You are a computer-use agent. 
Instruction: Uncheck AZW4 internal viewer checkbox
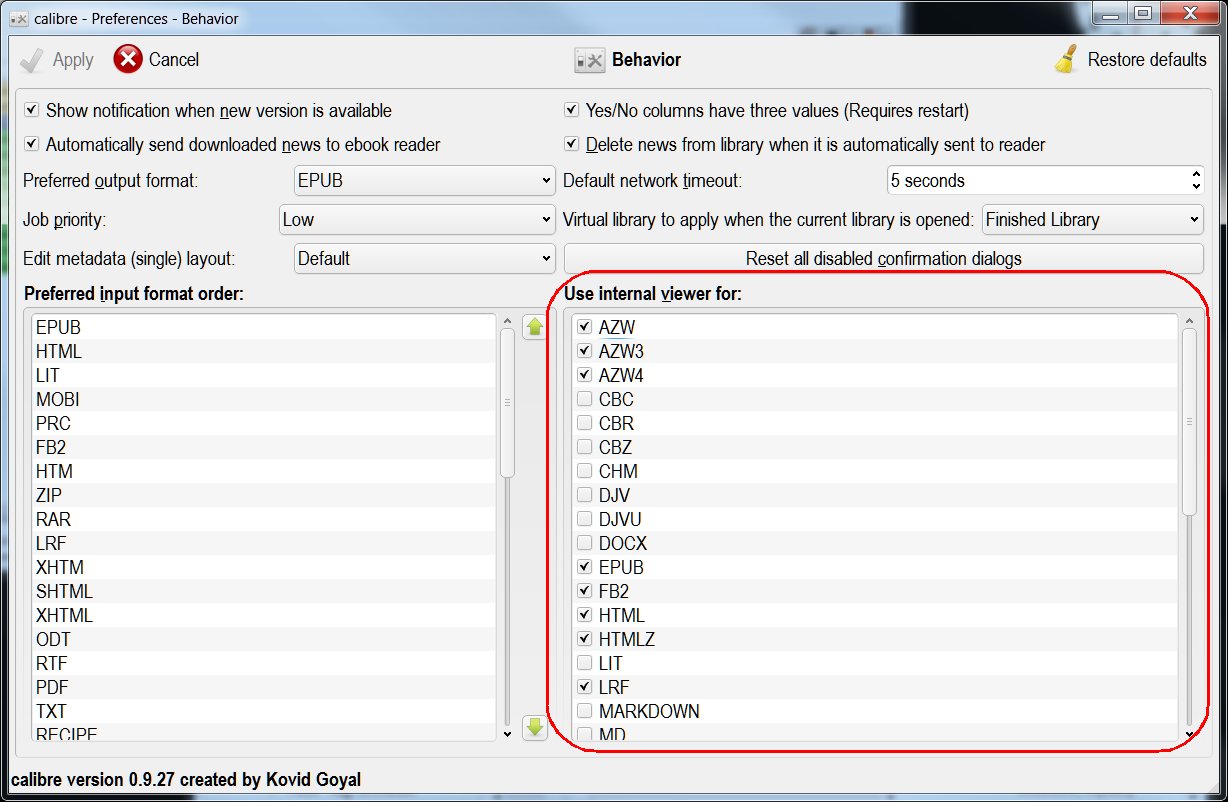[x=585, y=375]
